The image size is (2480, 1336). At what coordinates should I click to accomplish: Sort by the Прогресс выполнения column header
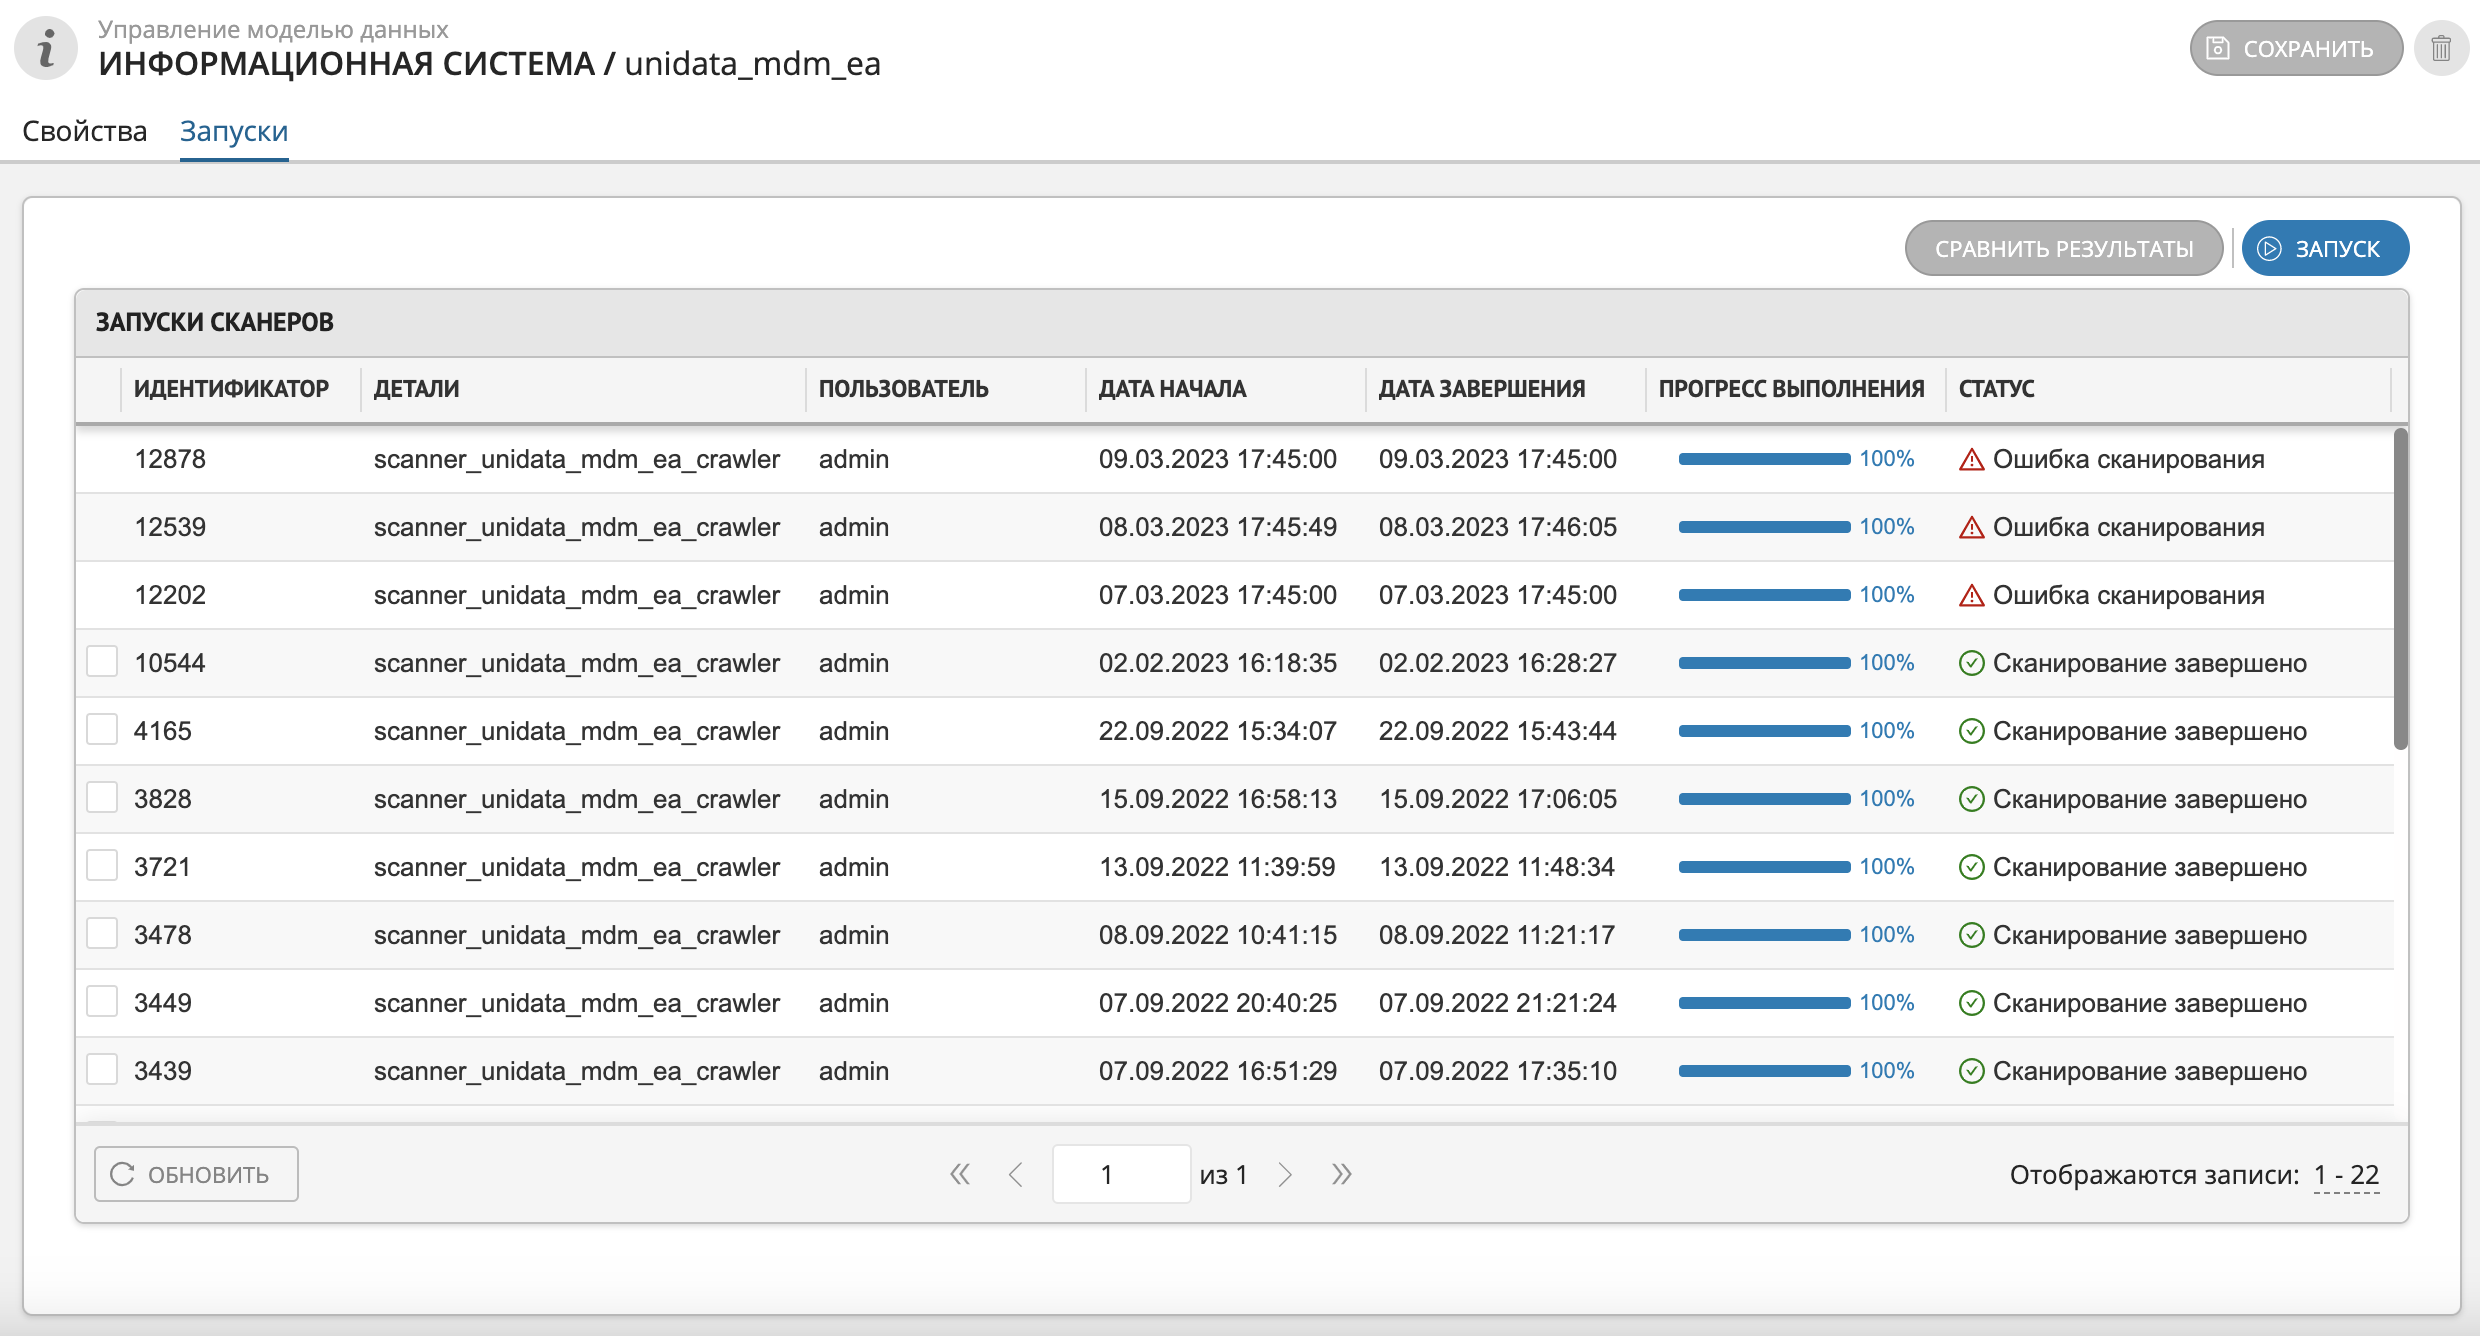coord(1796,389)
